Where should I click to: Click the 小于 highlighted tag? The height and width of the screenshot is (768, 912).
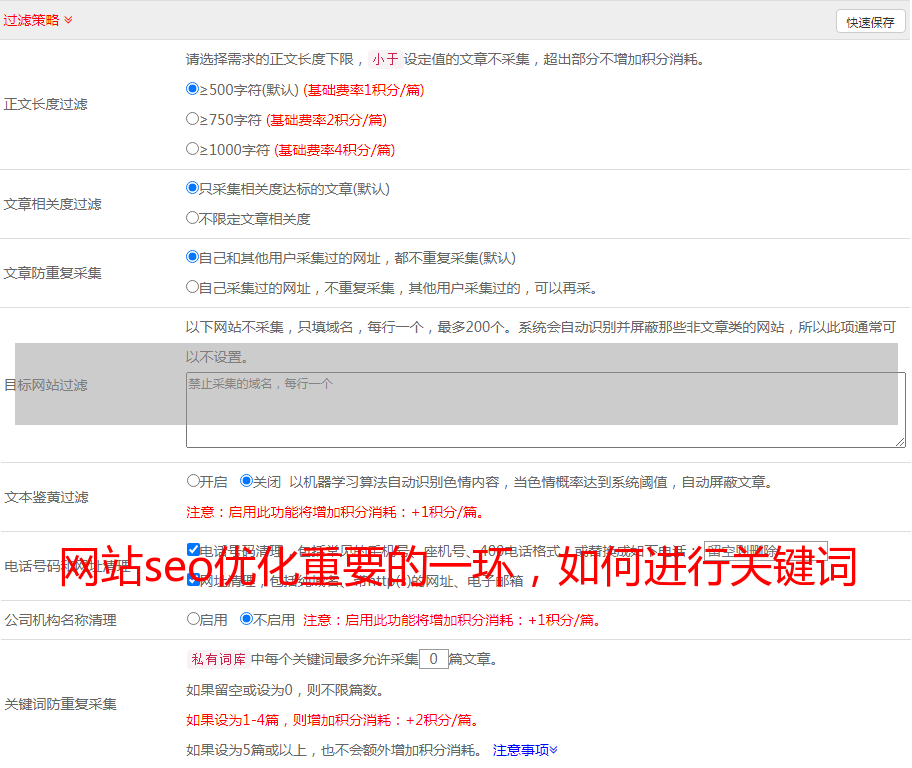pos(385,59)
